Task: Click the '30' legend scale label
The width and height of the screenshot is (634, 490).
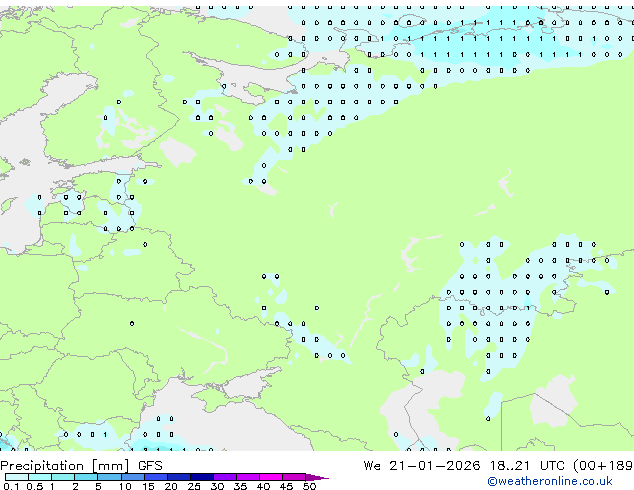Action: point(217,486)
